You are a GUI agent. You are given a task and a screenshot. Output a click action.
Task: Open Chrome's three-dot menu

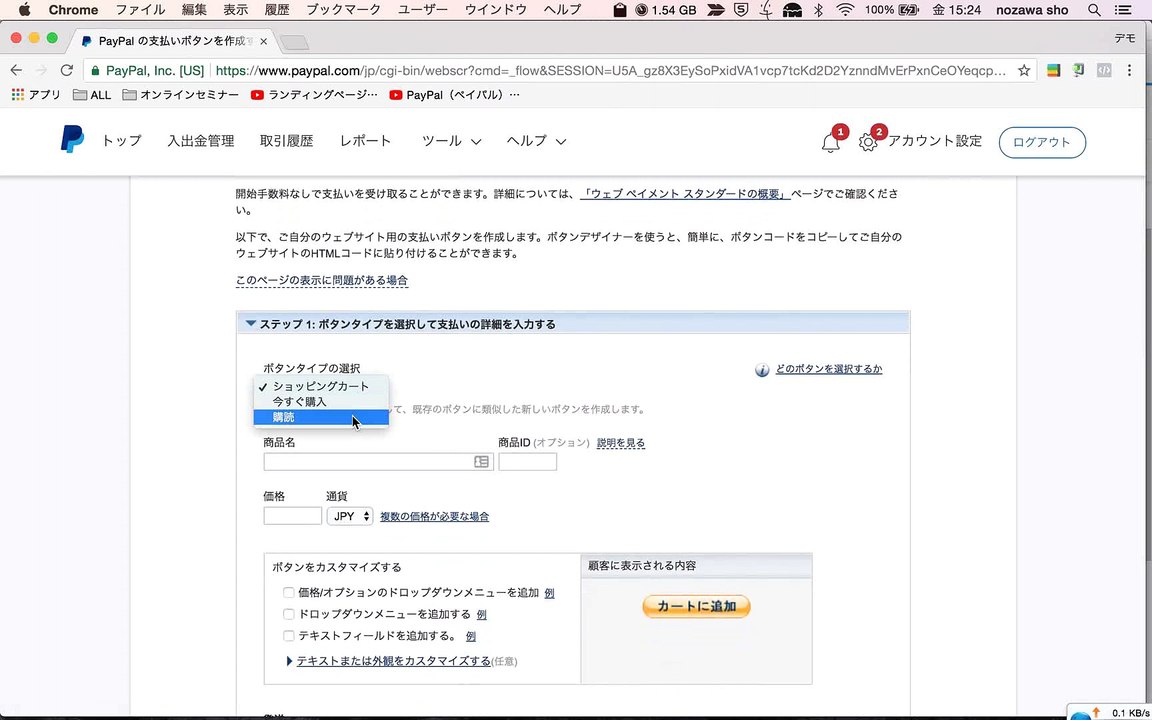pyautogui.click(x=1129, y=71)
